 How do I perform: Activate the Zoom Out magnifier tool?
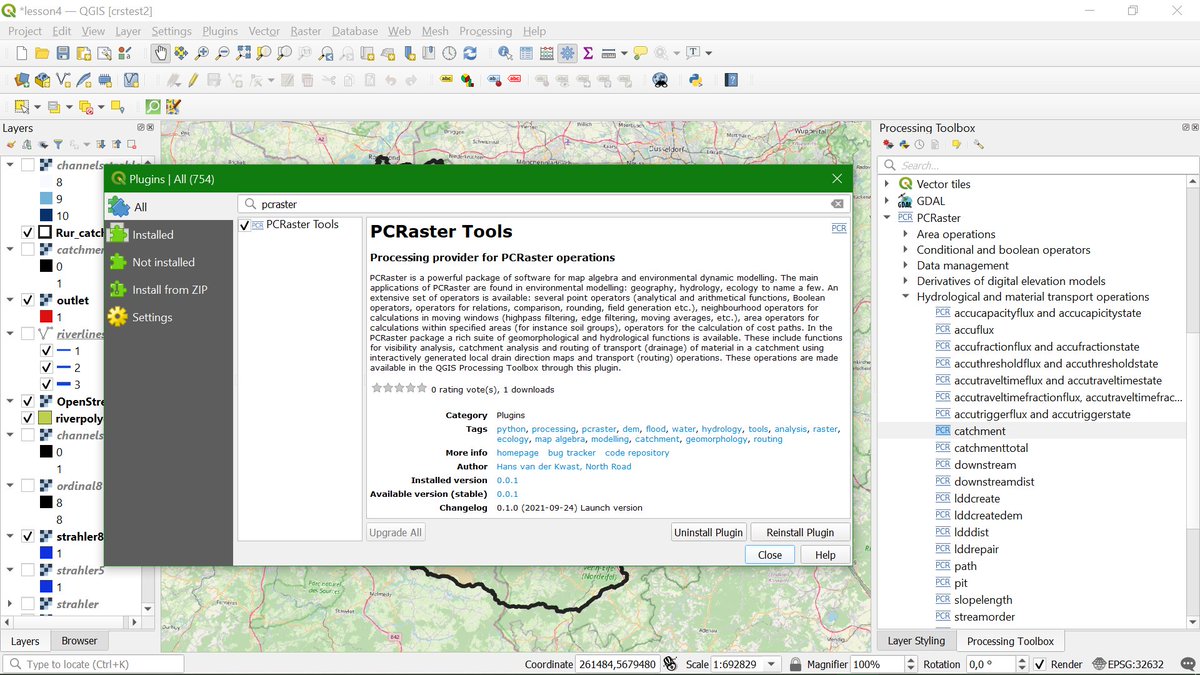click(x=223, y=53)
